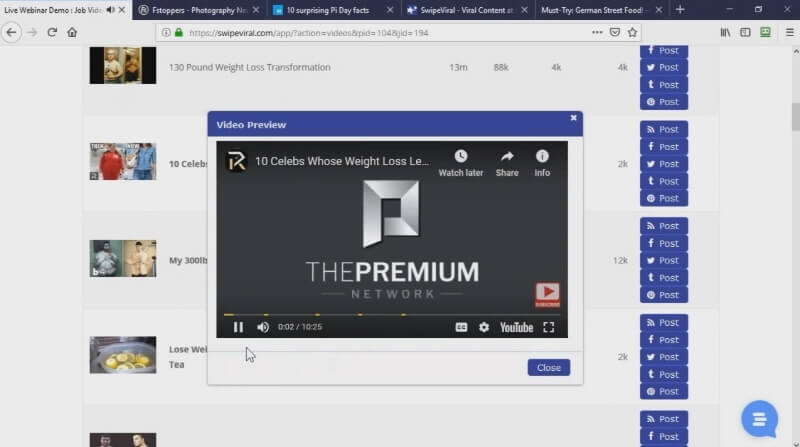800x447 pixels.
Task: Bookmark this page with star
Action: coord(633,32)
